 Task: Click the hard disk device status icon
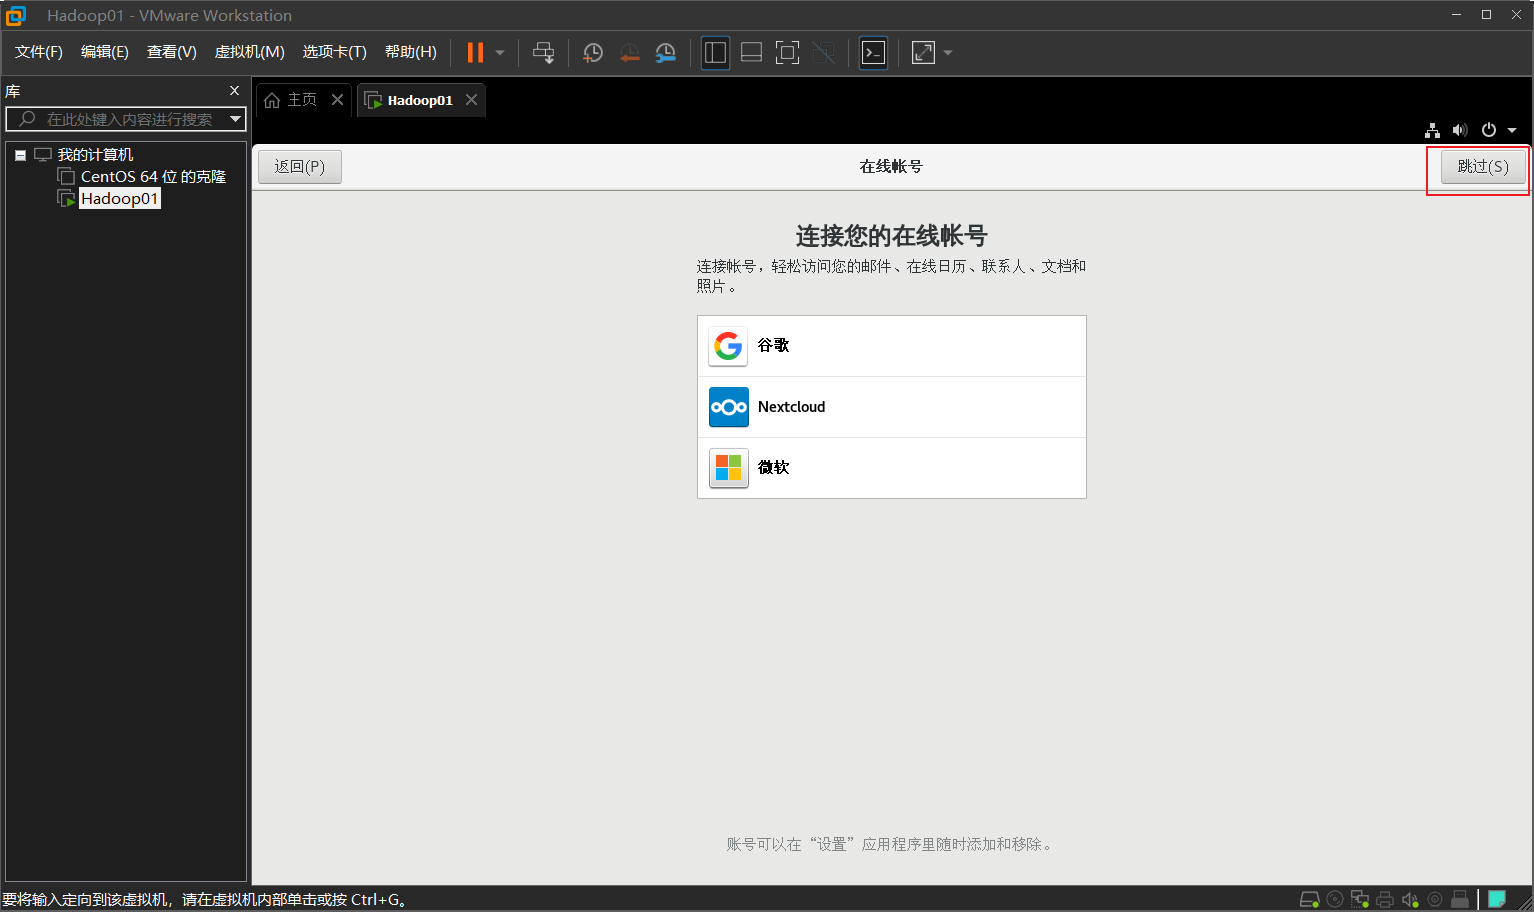[x=1310, y=899]
